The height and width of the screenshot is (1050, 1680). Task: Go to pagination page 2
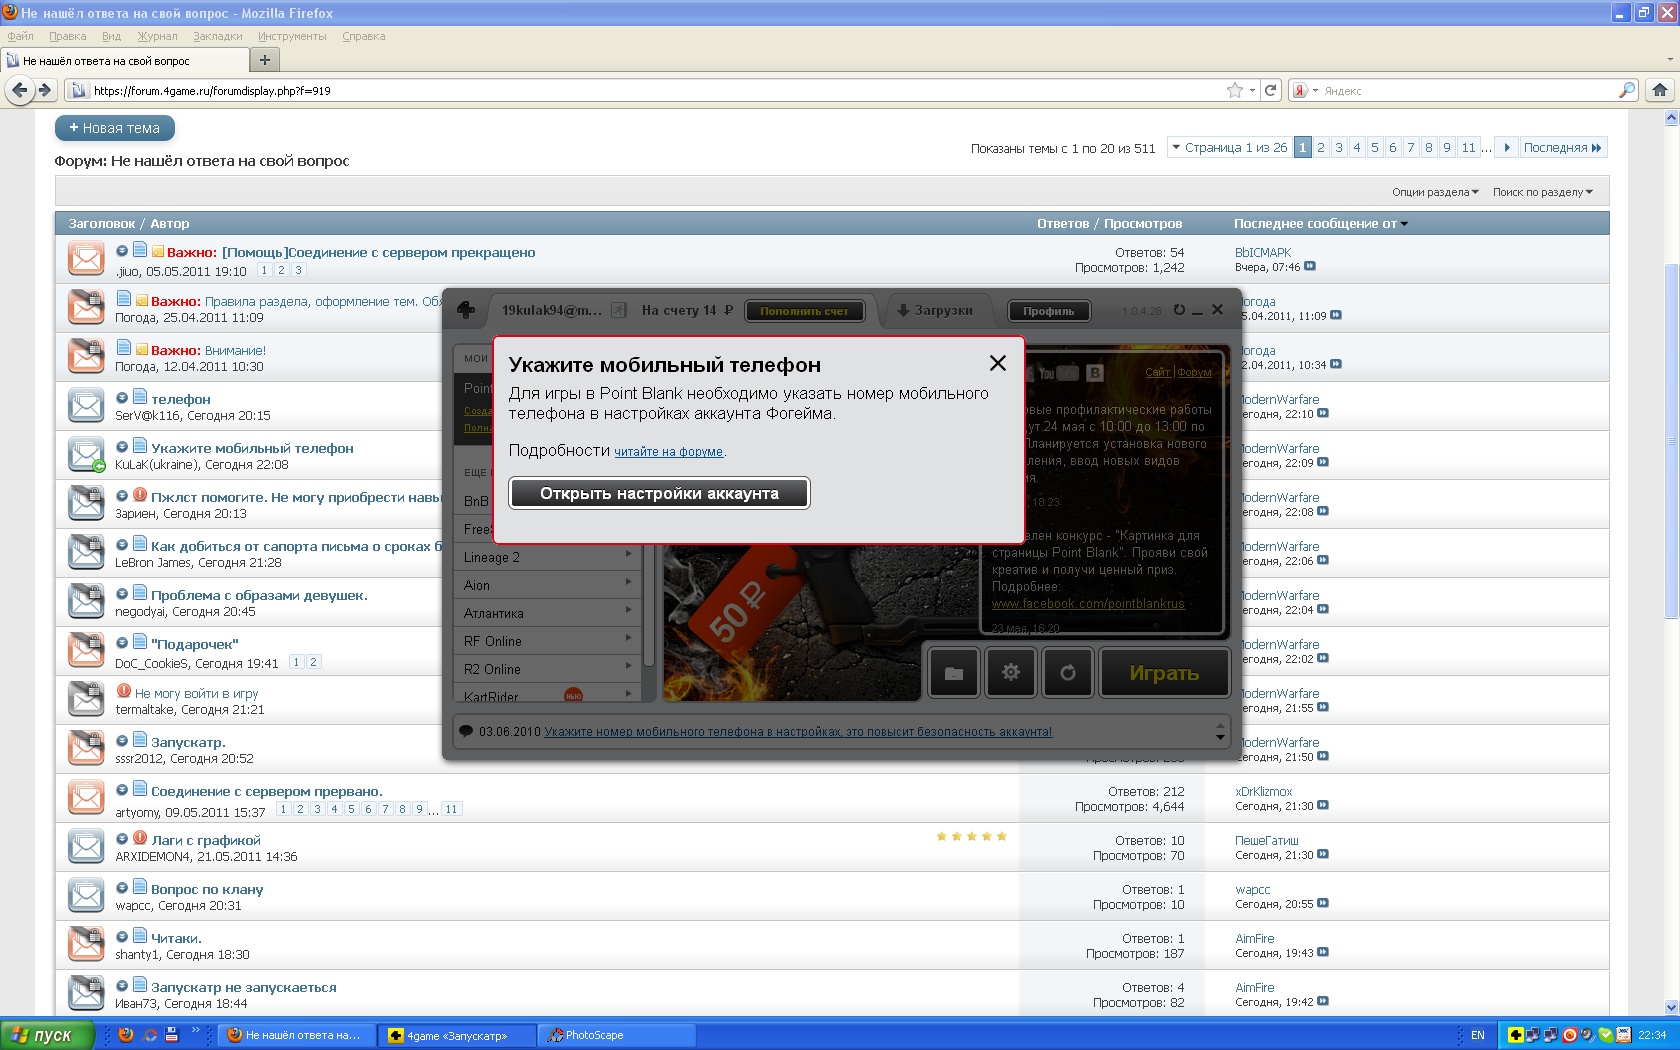tap(1321, 147)
